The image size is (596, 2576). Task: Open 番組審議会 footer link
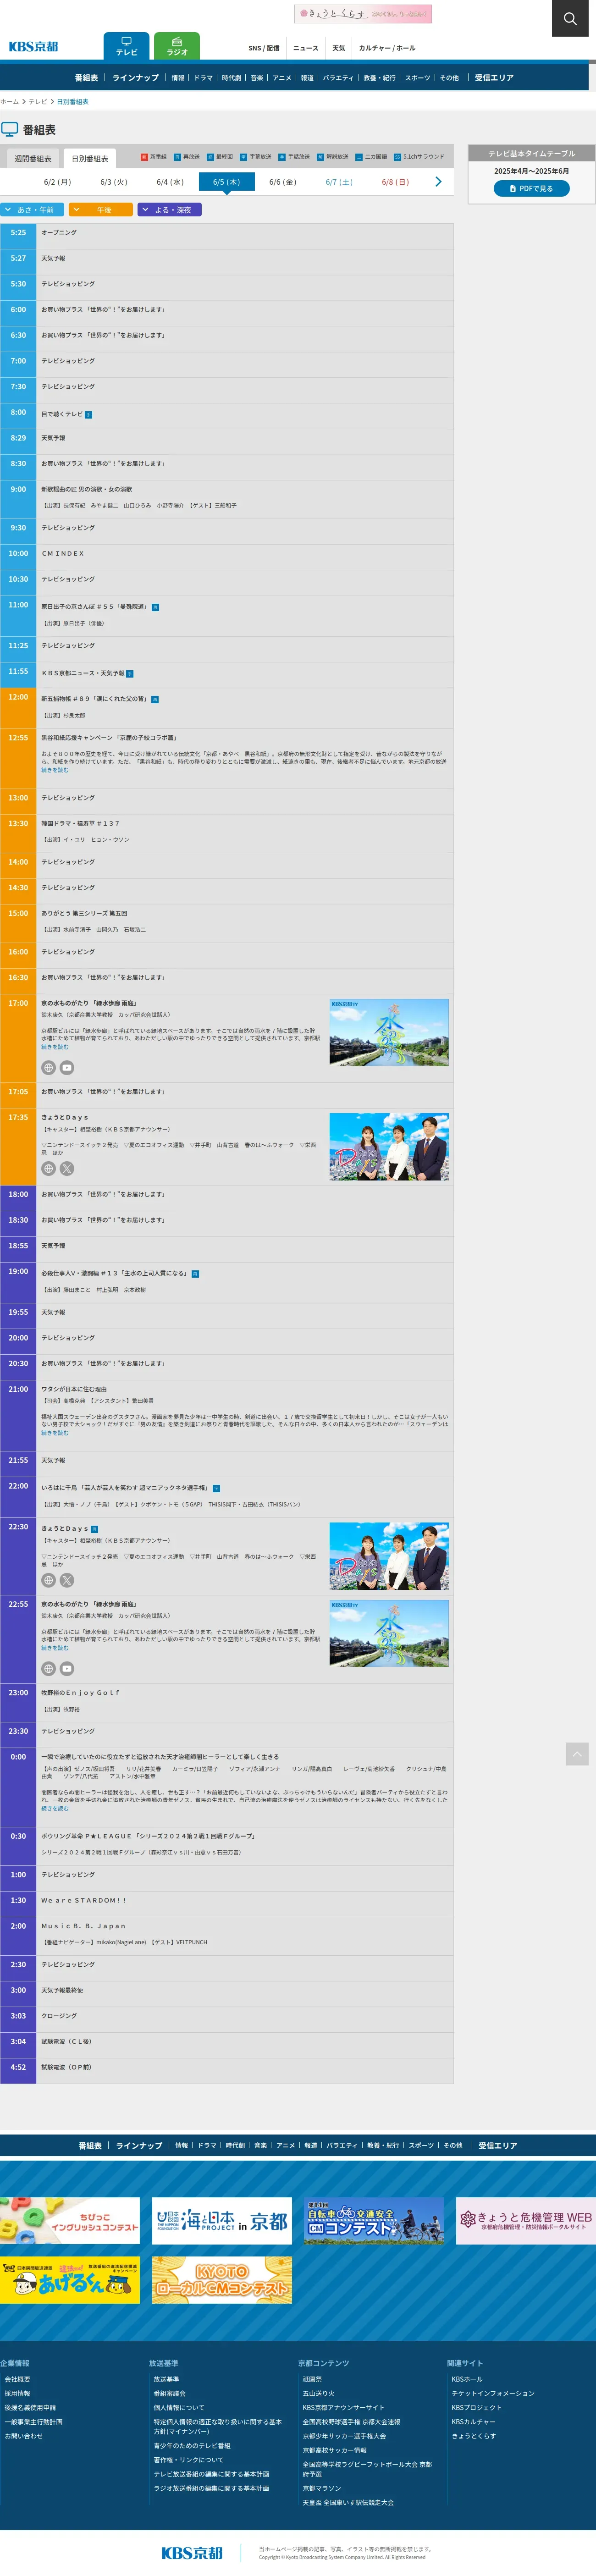tap(169, 2394)
